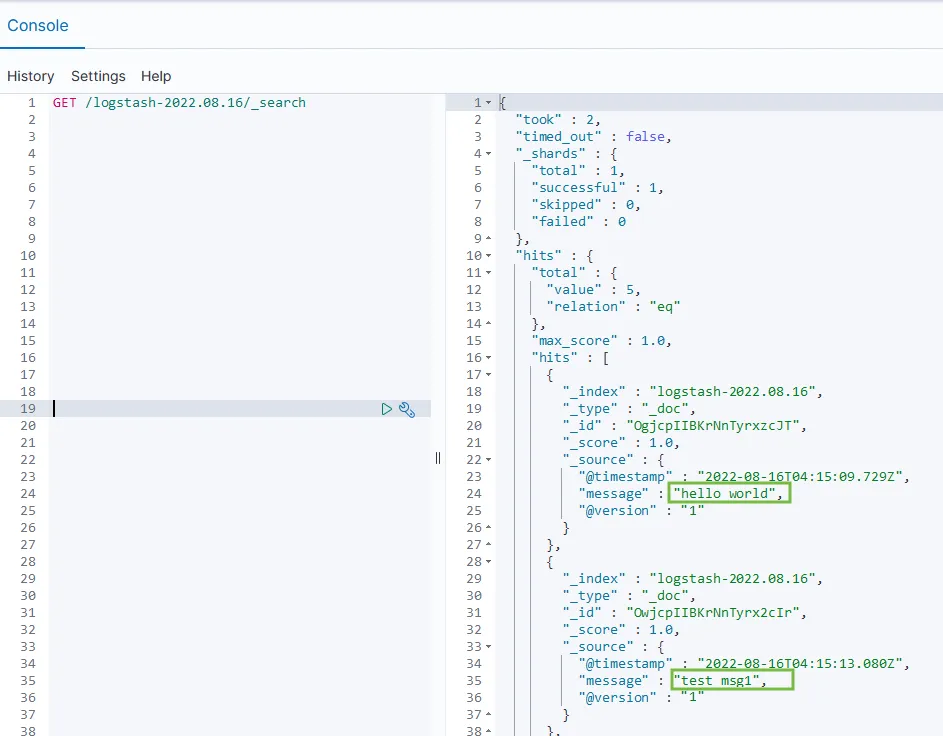This screenshot has width=943, height=736.
Task: Click the "hello world" message value
Action: point(729,494)
